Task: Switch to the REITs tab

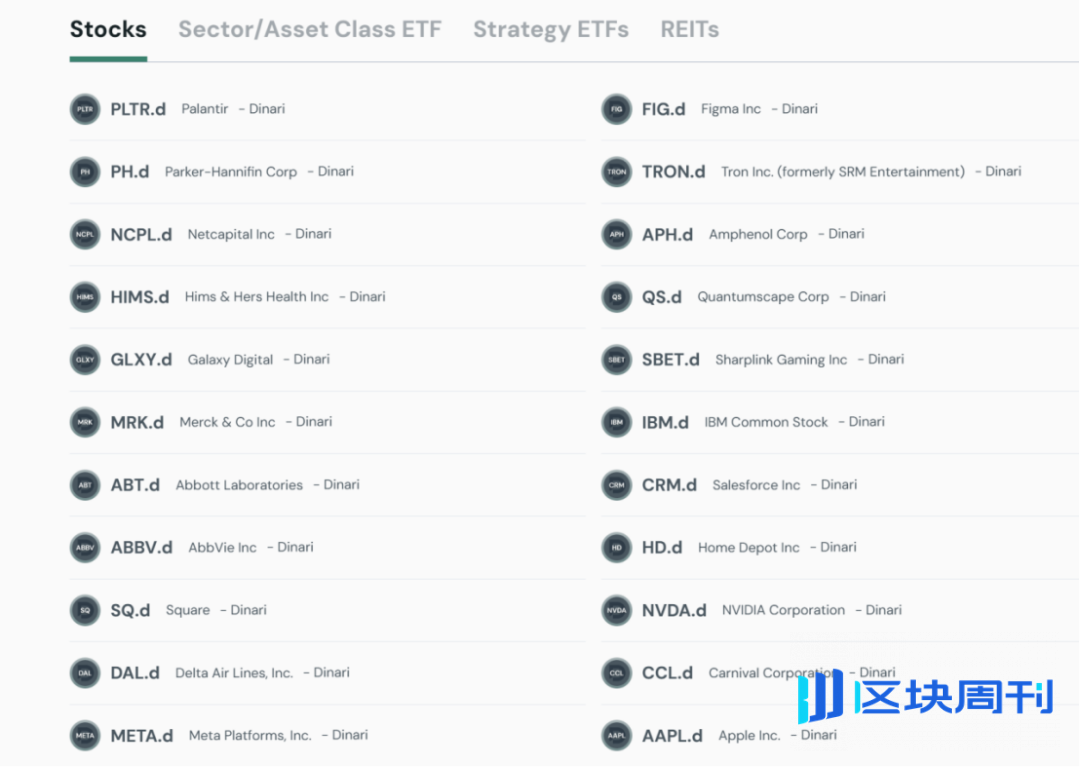Action: click(x=689, y=30)
